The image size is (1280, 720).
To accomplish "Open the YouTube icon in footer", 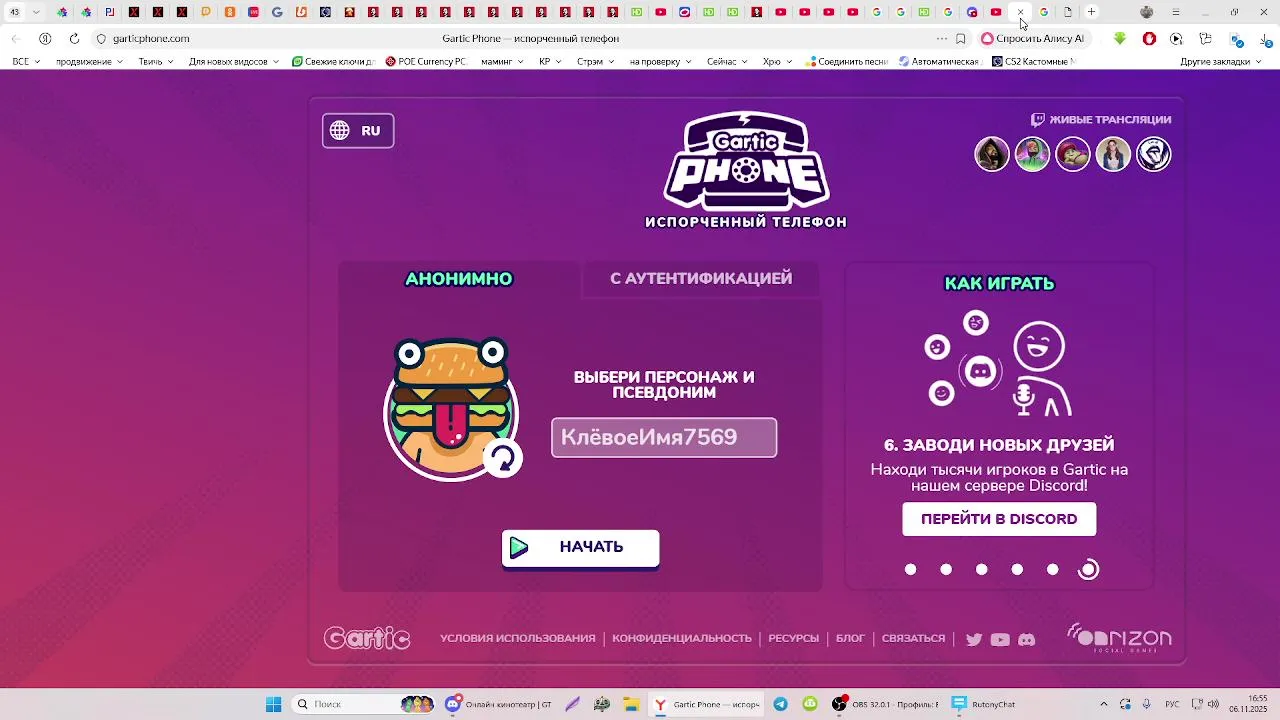I will click(x=1000, y=640).
